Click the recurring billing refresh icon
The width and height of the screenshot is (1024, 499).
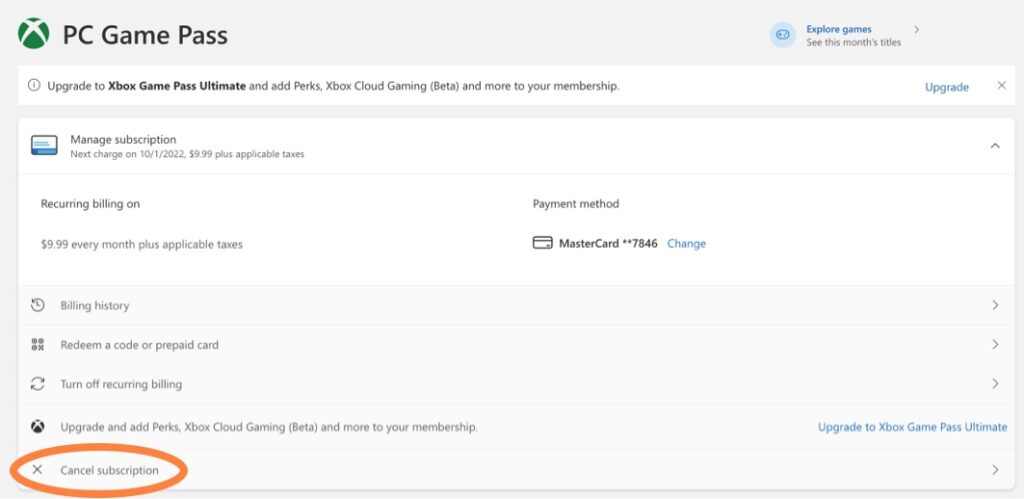tap(38, 383)
